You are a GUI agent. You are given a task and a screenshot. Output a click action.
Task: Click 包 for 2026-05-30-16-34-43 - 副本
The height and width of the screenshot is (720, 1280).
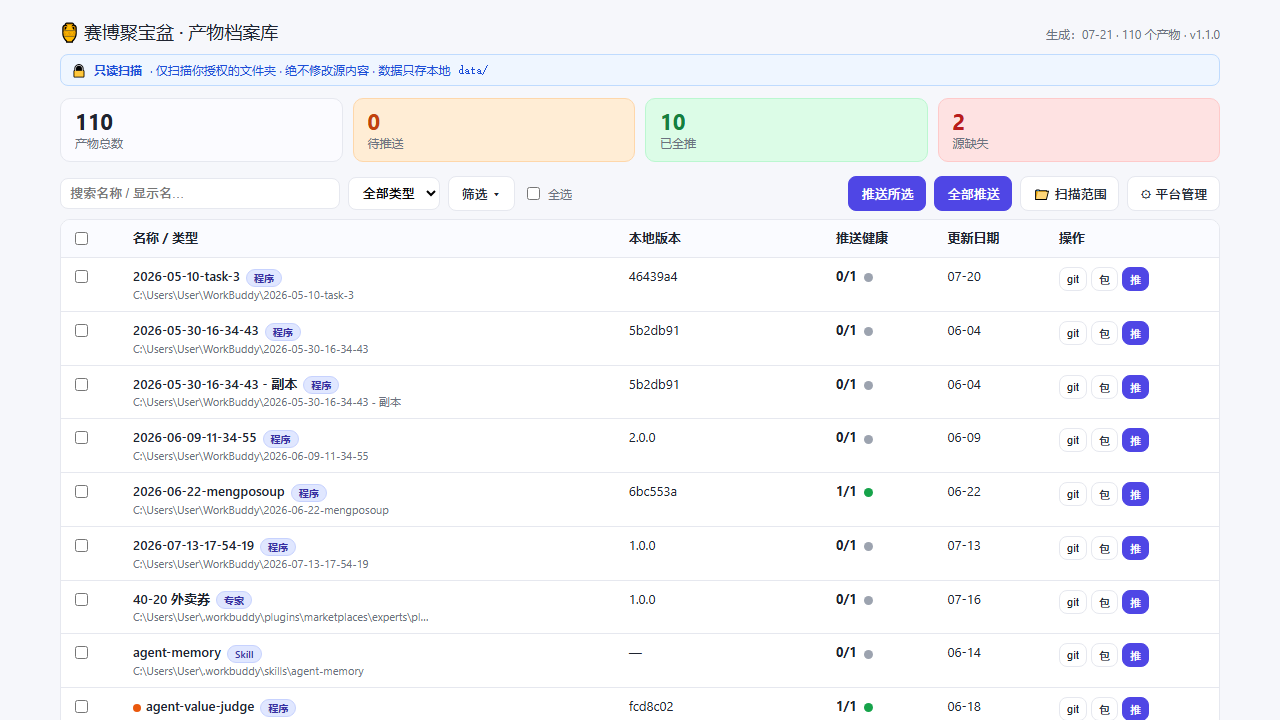[1104, 387]
